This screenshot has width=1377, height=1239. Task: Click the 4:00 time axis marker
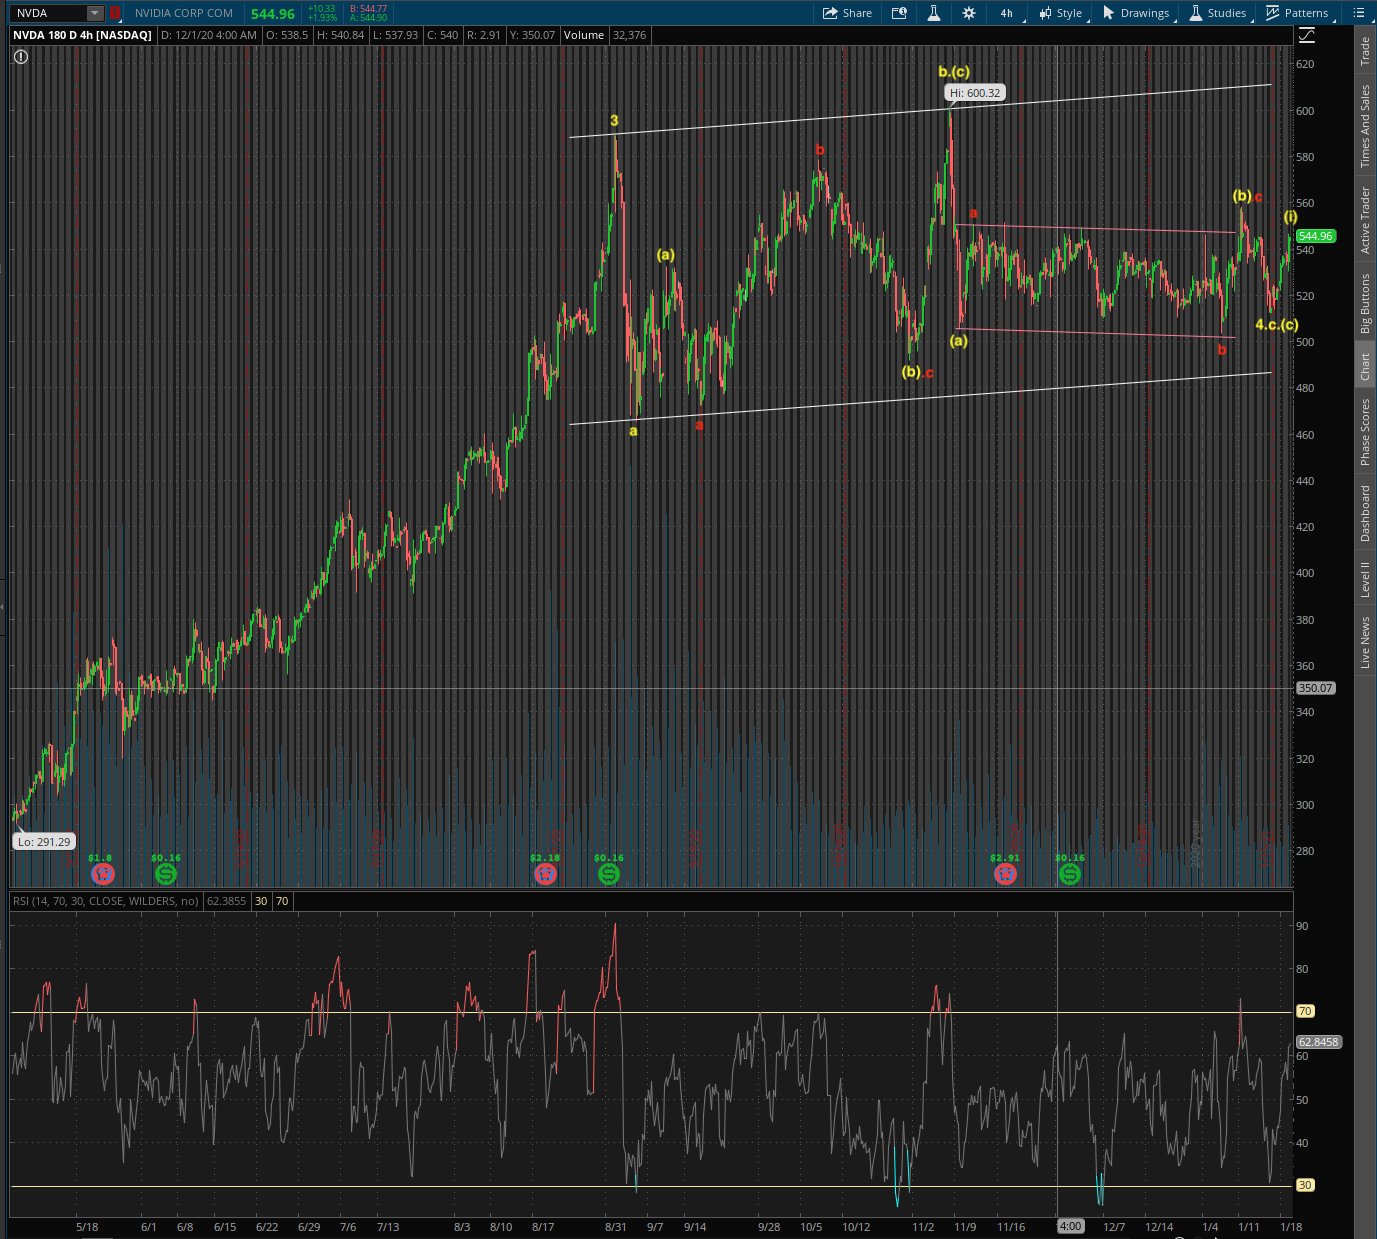pos(1070,1226)
